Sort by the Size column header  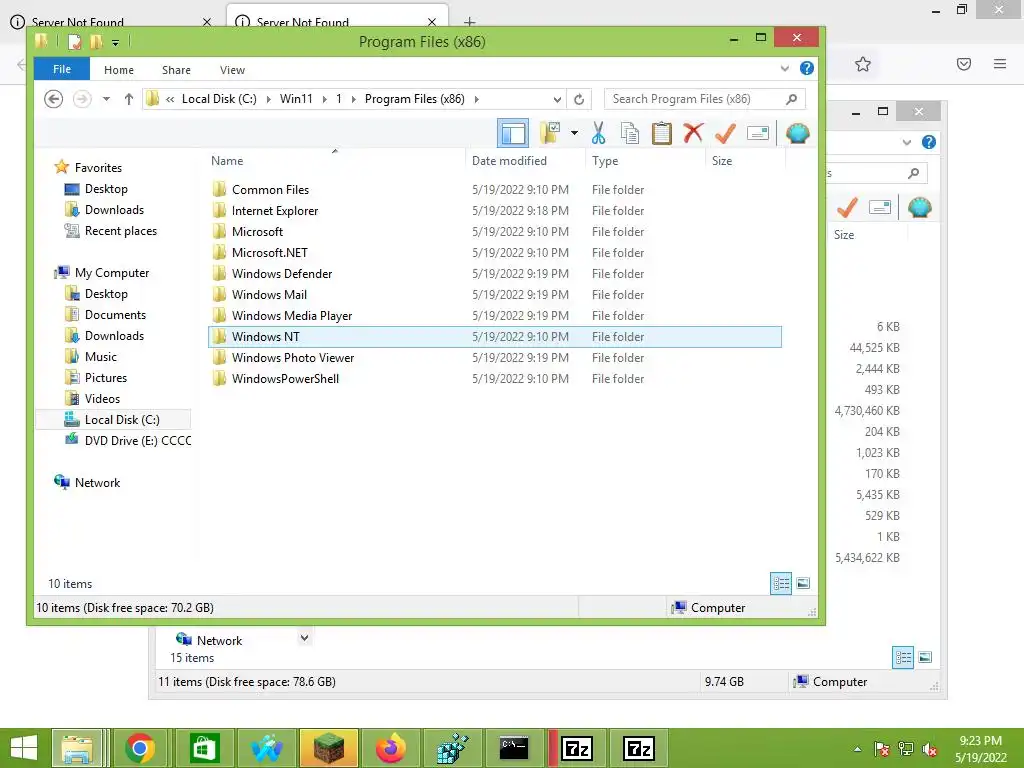click(x=722, y=161)
